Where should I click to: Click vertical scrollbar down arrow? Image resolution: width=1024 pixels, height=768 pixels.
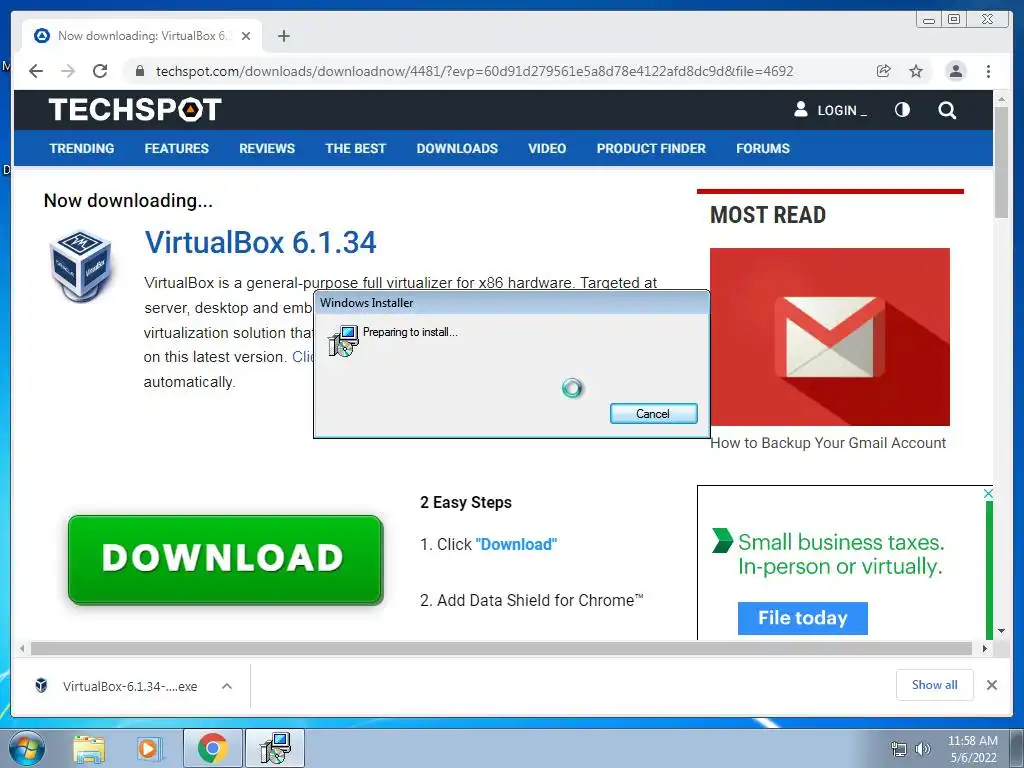(x=1002, y=631)
